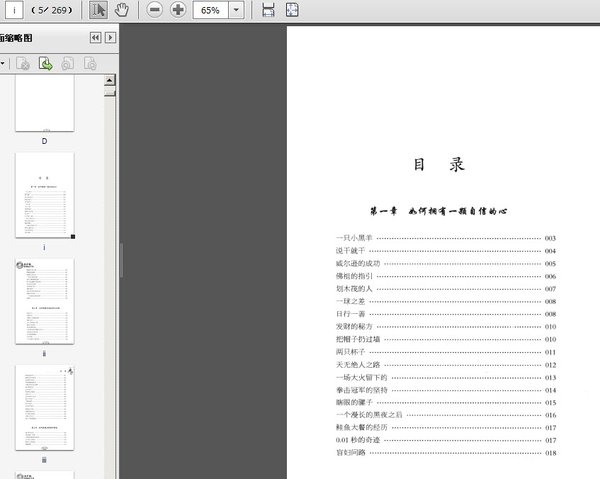The width and height of the screenshot is (600, 479).
Task: Click the page number input box
Action: pos(14,10)
